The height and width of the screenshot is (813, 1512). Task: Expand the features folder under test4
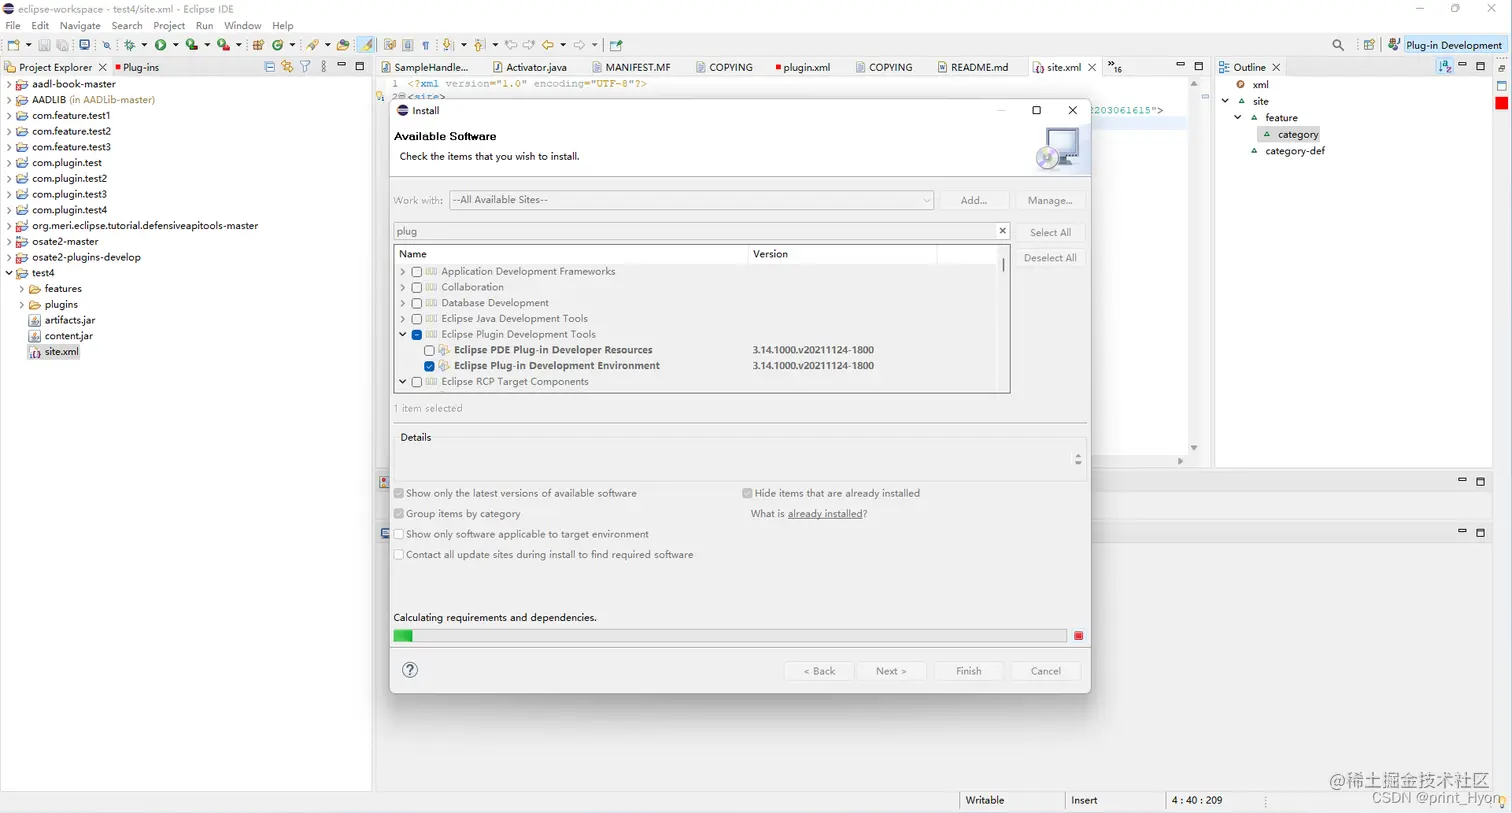[x=22, y=289]
